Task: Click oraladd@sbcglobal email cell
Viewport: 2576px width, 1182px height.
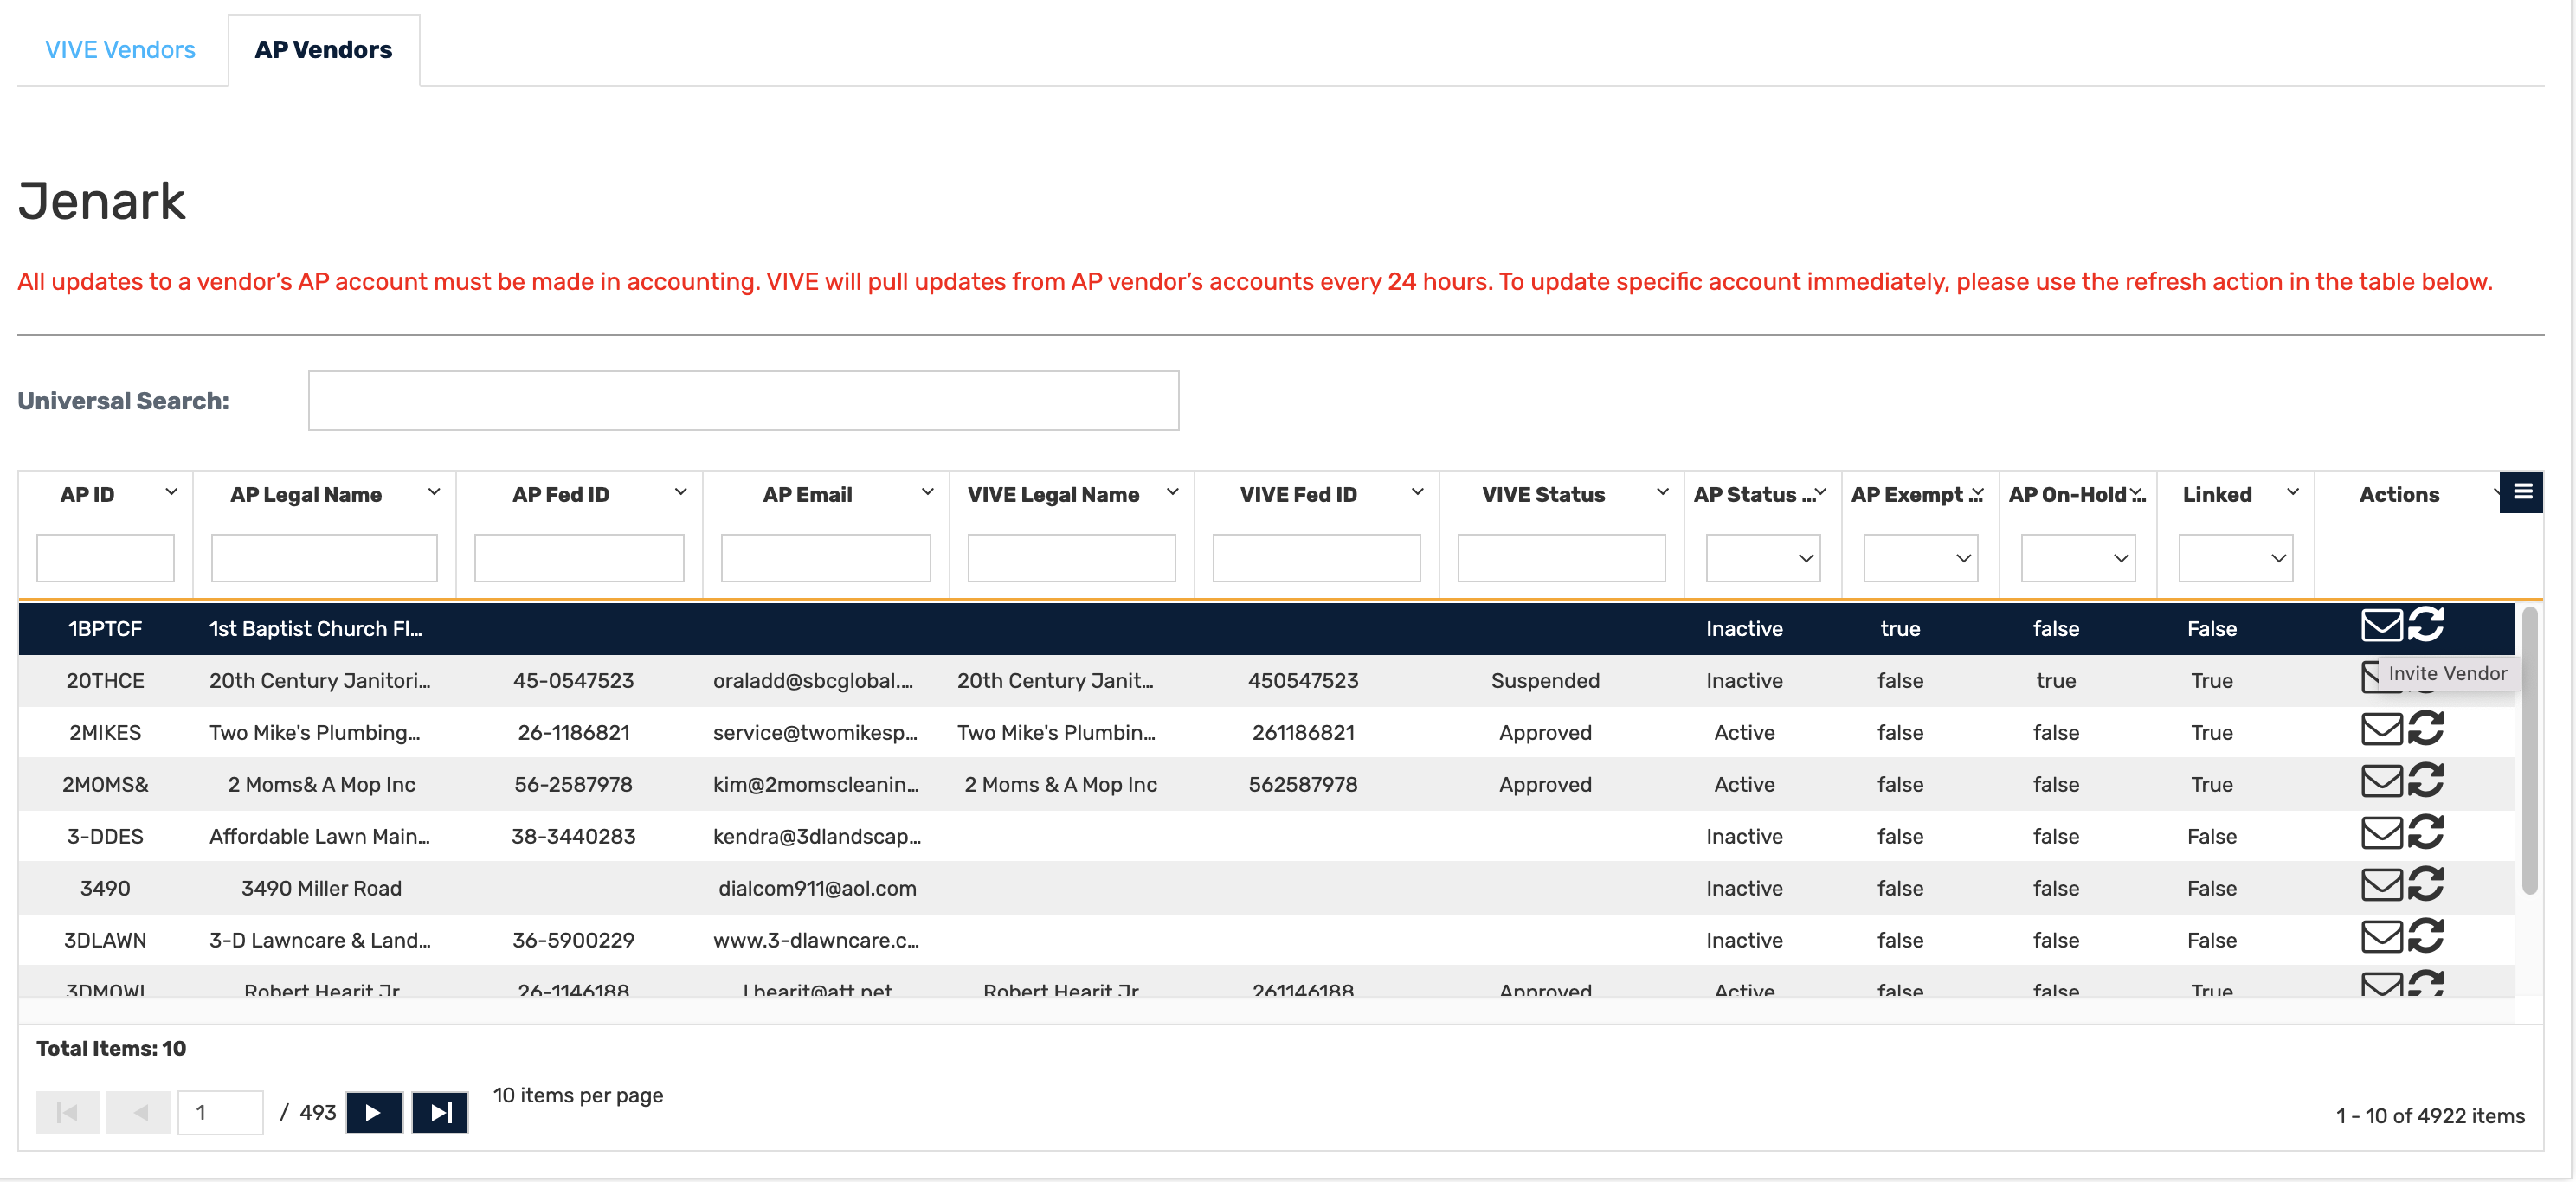Action: 813,681
